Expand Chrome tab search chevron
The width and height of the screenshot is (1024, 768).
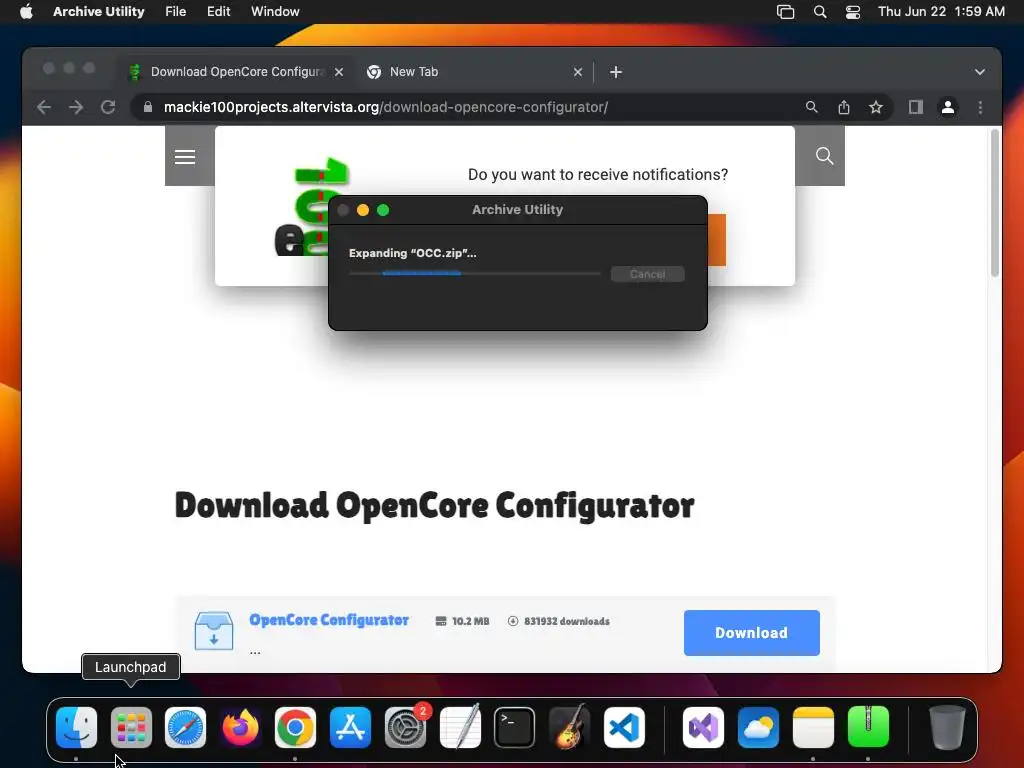[980, 72]
